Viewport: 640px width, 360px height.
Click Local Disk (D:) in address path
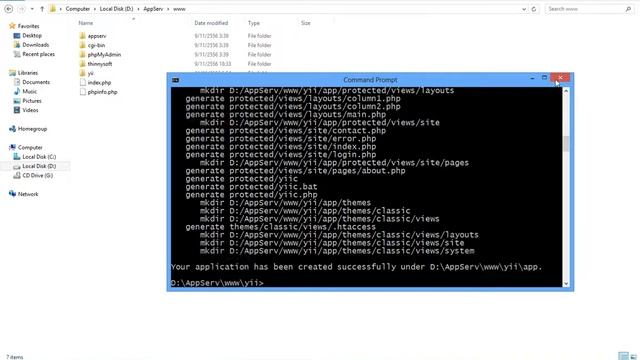(116, 9)
